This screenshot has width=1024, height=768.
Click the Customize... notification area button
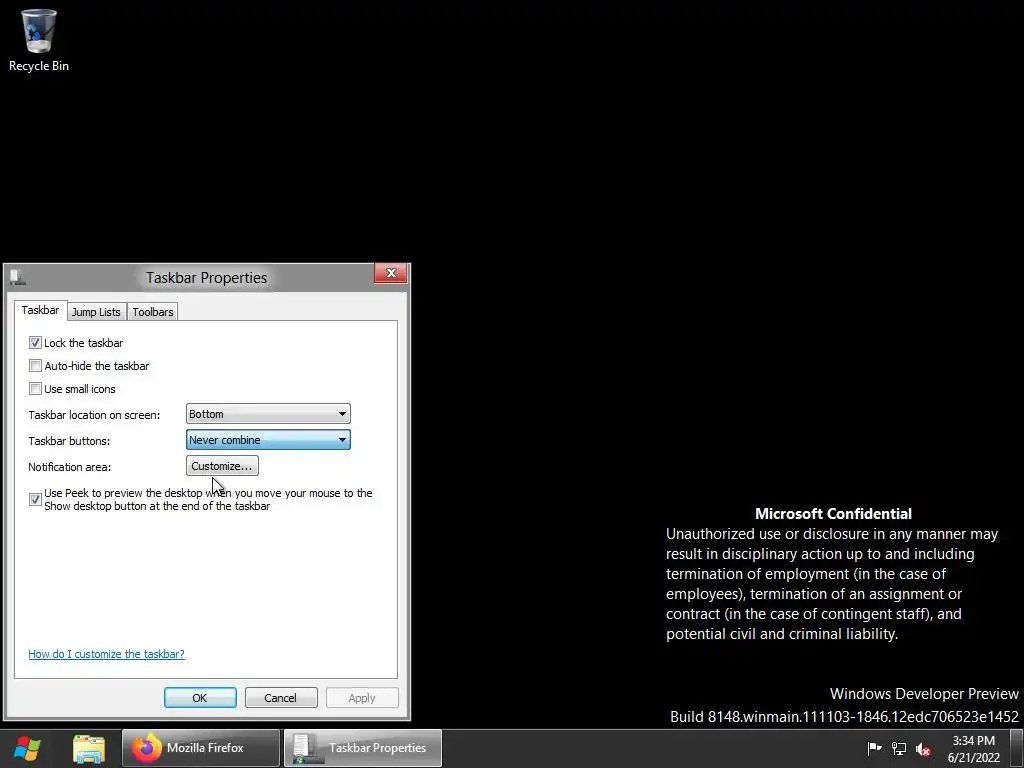pos(222,466)
